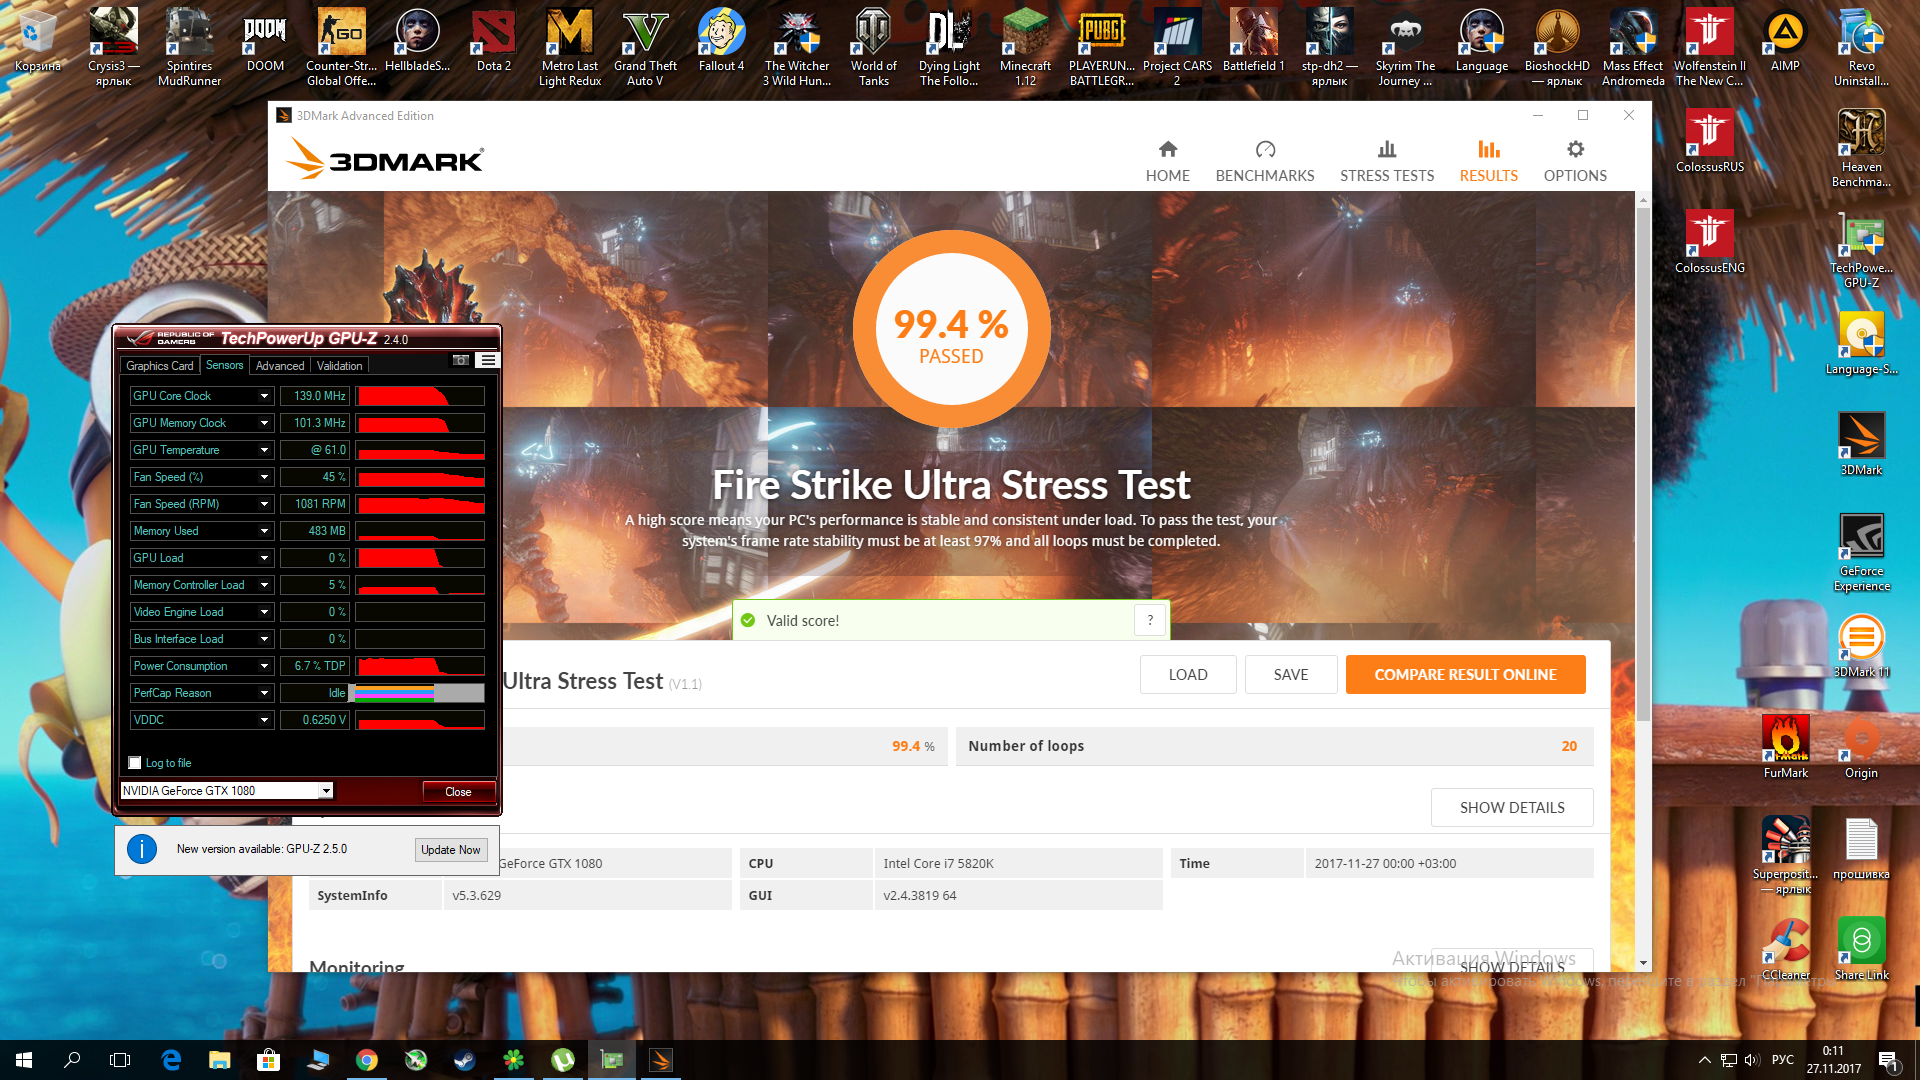Click Update Now for GPU-Z 2.5.0

click(x=450, y=850)
